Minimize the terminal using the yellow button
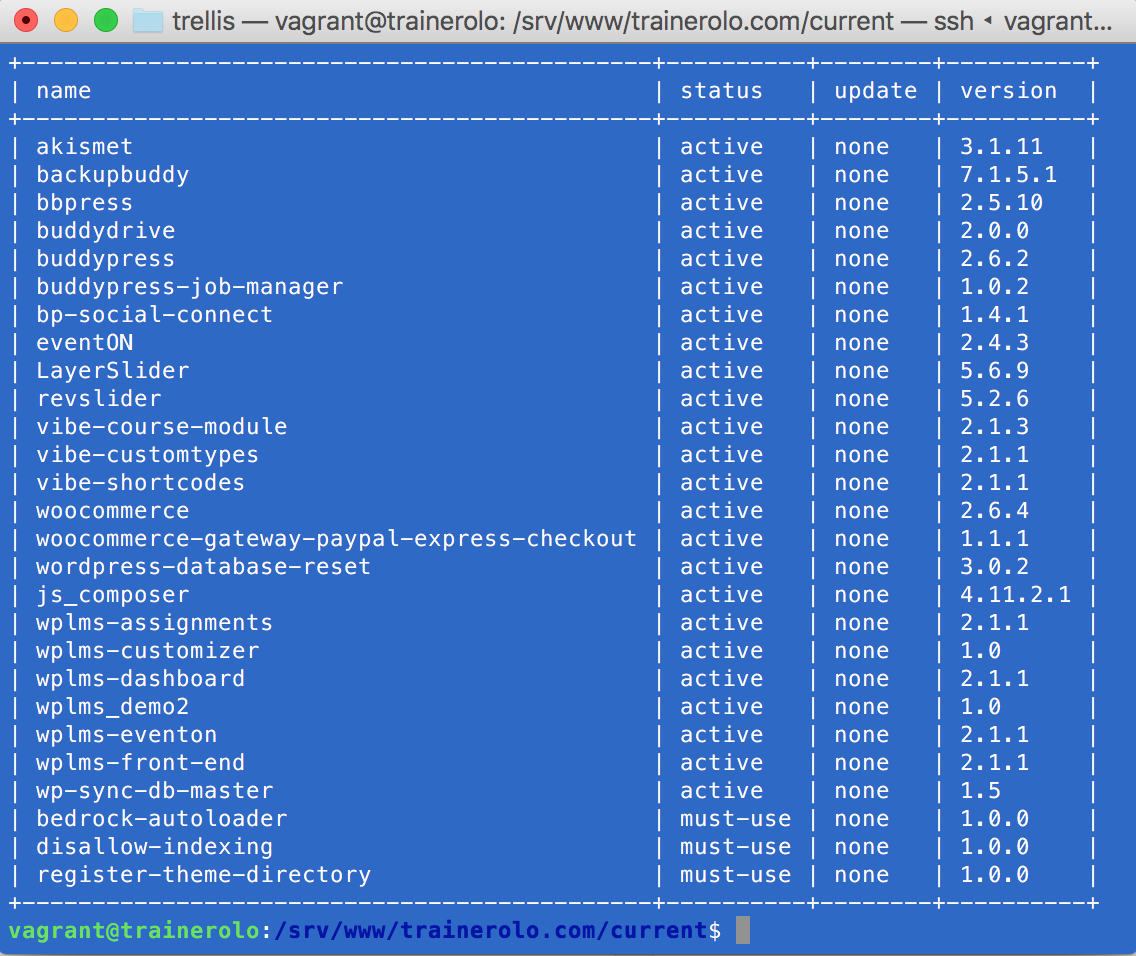This screenshot has width=1136, height=956. click(66, 20)
